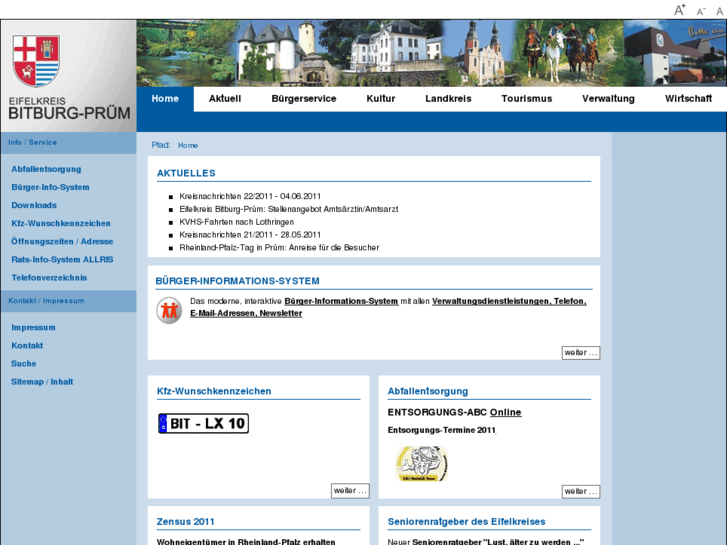Click Verwaltungsdienstleistungen, Telefon link

[x=509, y=301]
